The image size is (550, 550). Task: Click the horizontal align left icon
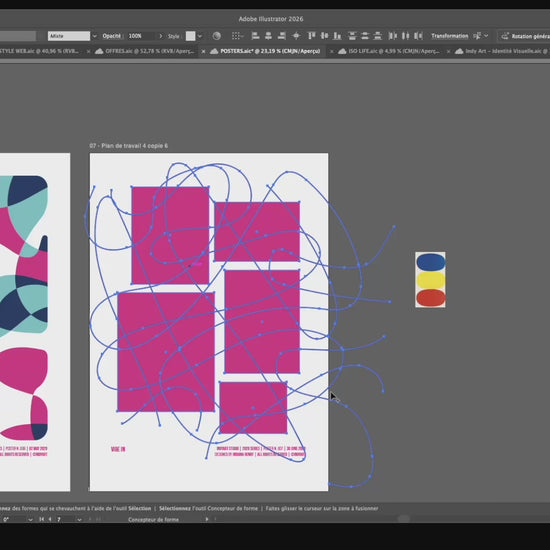[x=255, y=36]
